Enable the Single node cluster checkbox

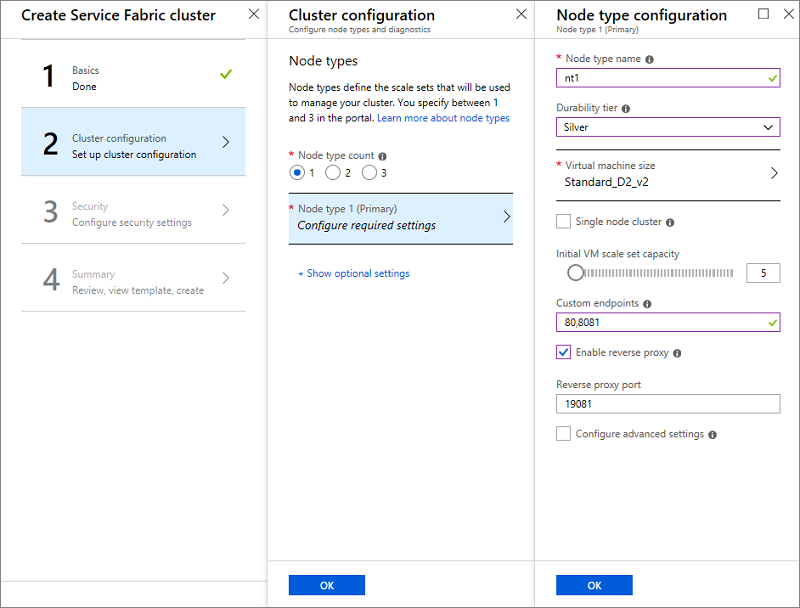point(564,221)
